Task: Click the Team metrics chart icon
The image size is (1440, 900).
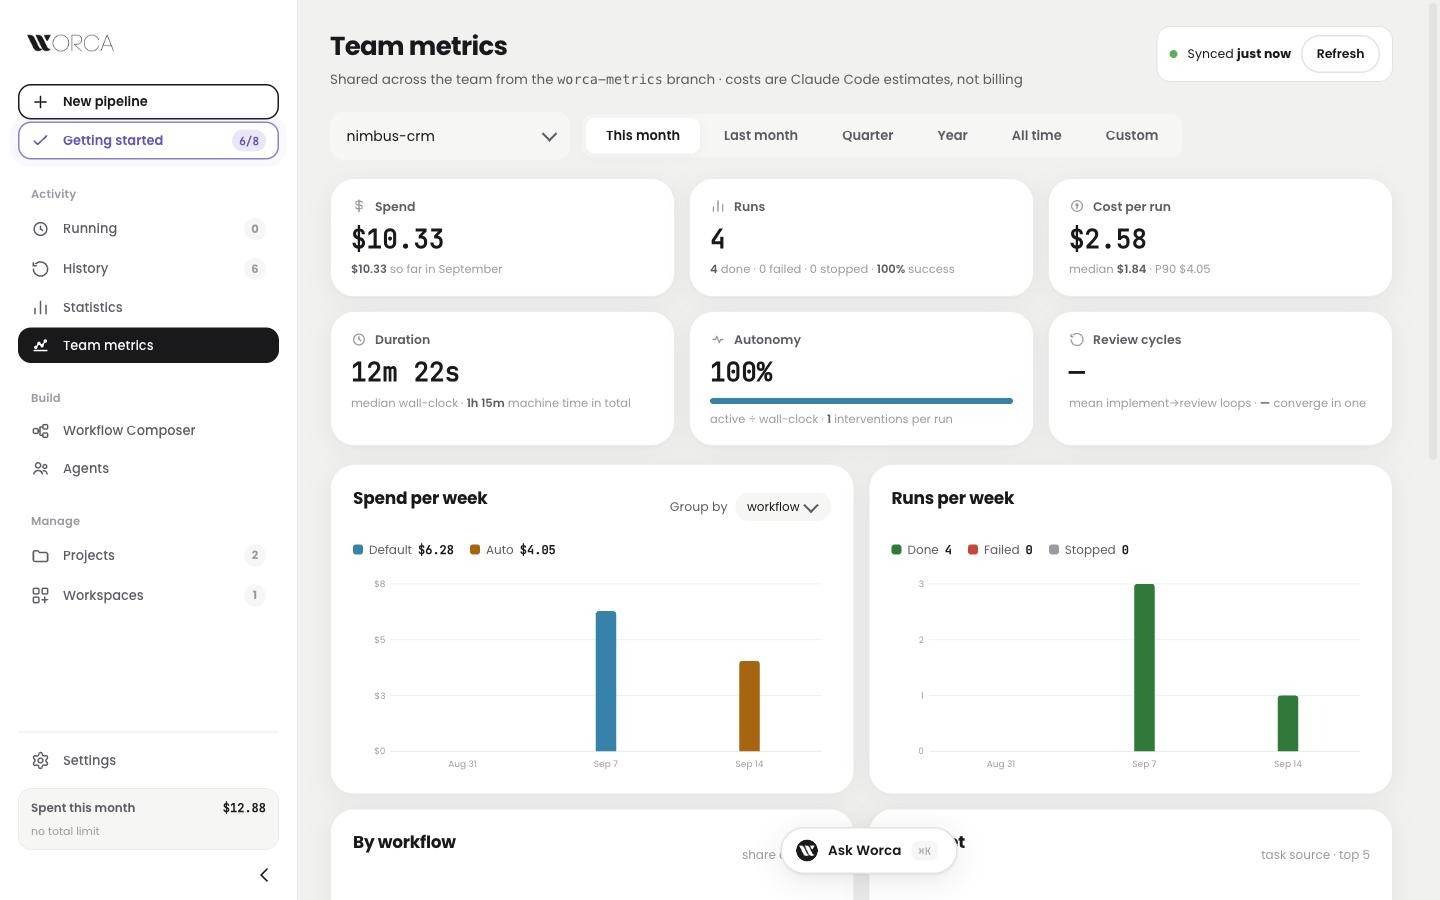Action: [40, 346]
